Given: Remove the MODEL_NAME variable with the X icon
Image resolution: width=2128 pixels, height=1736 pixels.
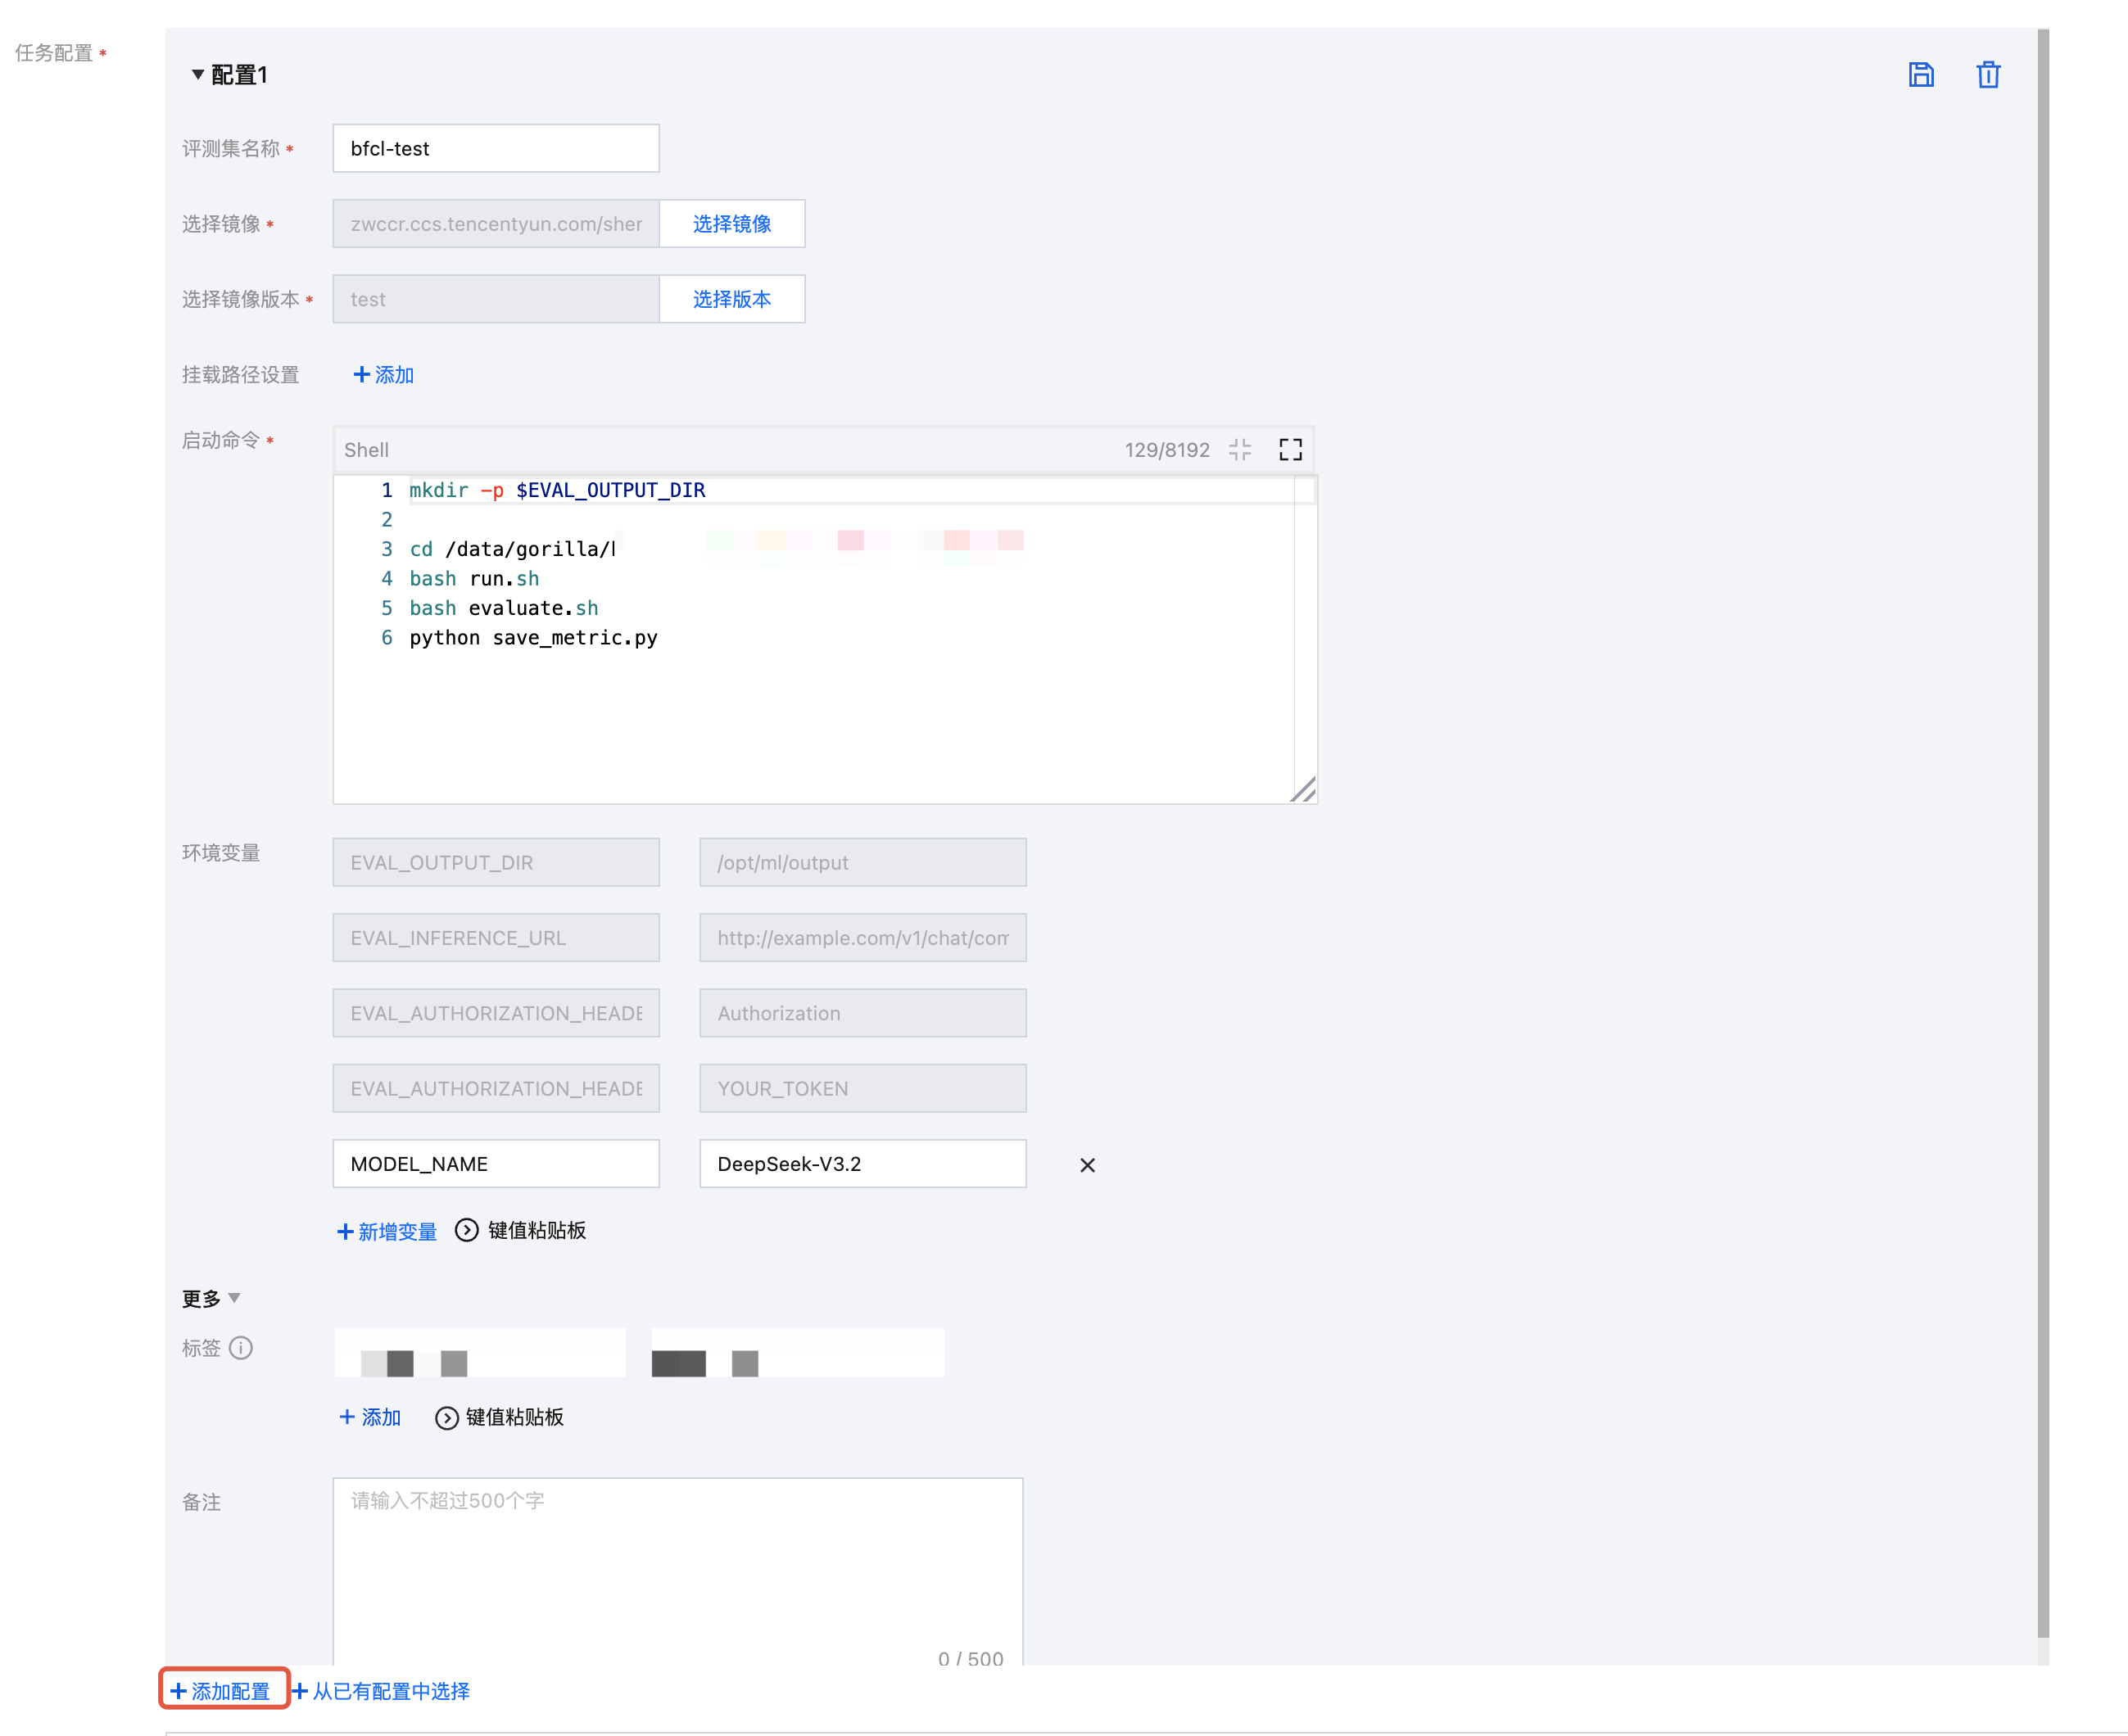Looking at the screenshot, I should coord(1087,1165).
